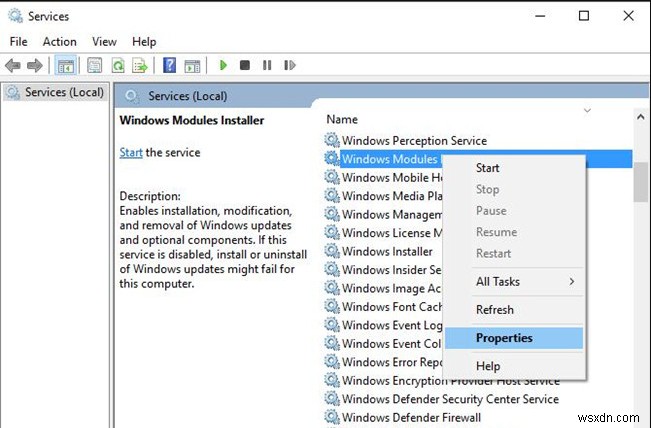Viewport: 651px width, 428px height.
Task: Click the Refresh toolbar icon
Action: pos(118,66)
